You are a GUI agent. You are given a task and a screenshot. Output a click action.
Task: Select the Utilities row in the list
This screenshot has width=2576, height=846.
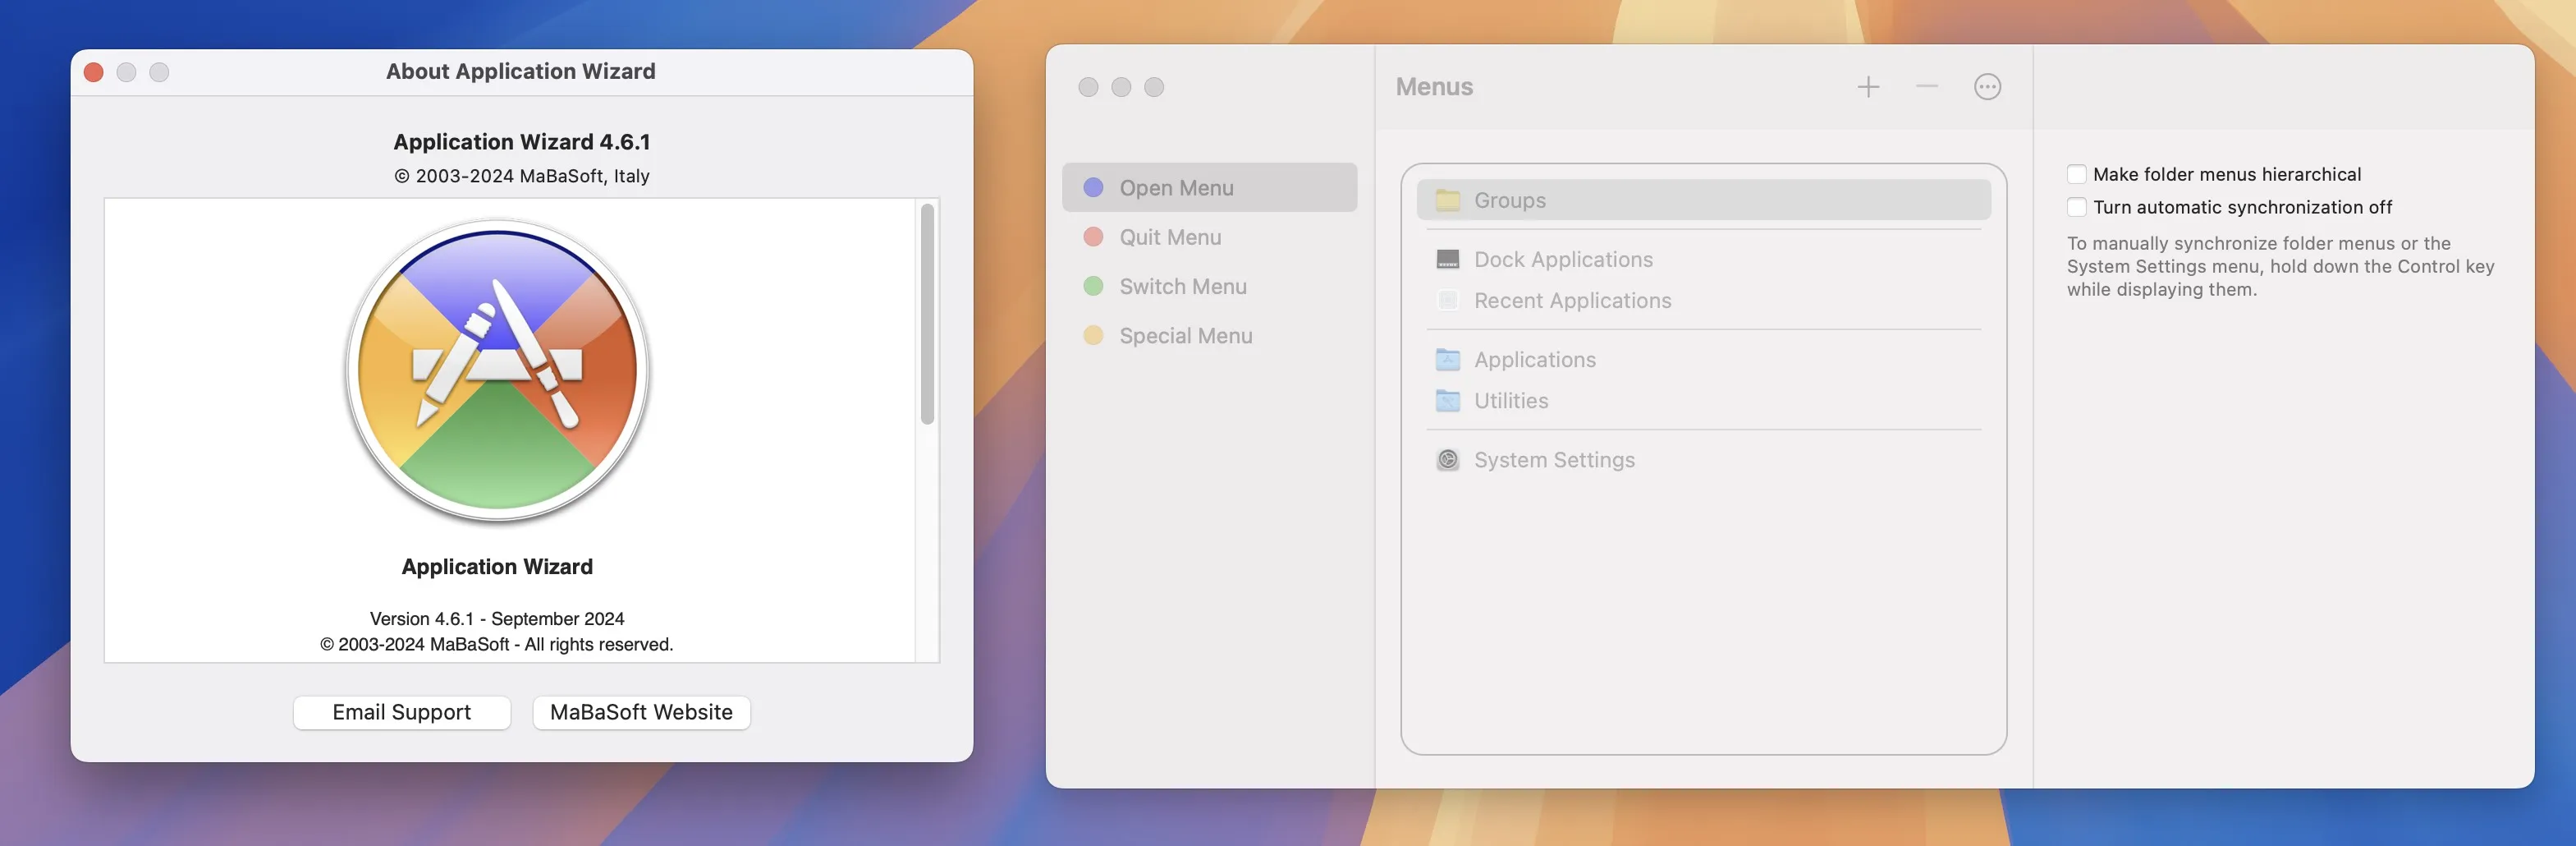1703,400
